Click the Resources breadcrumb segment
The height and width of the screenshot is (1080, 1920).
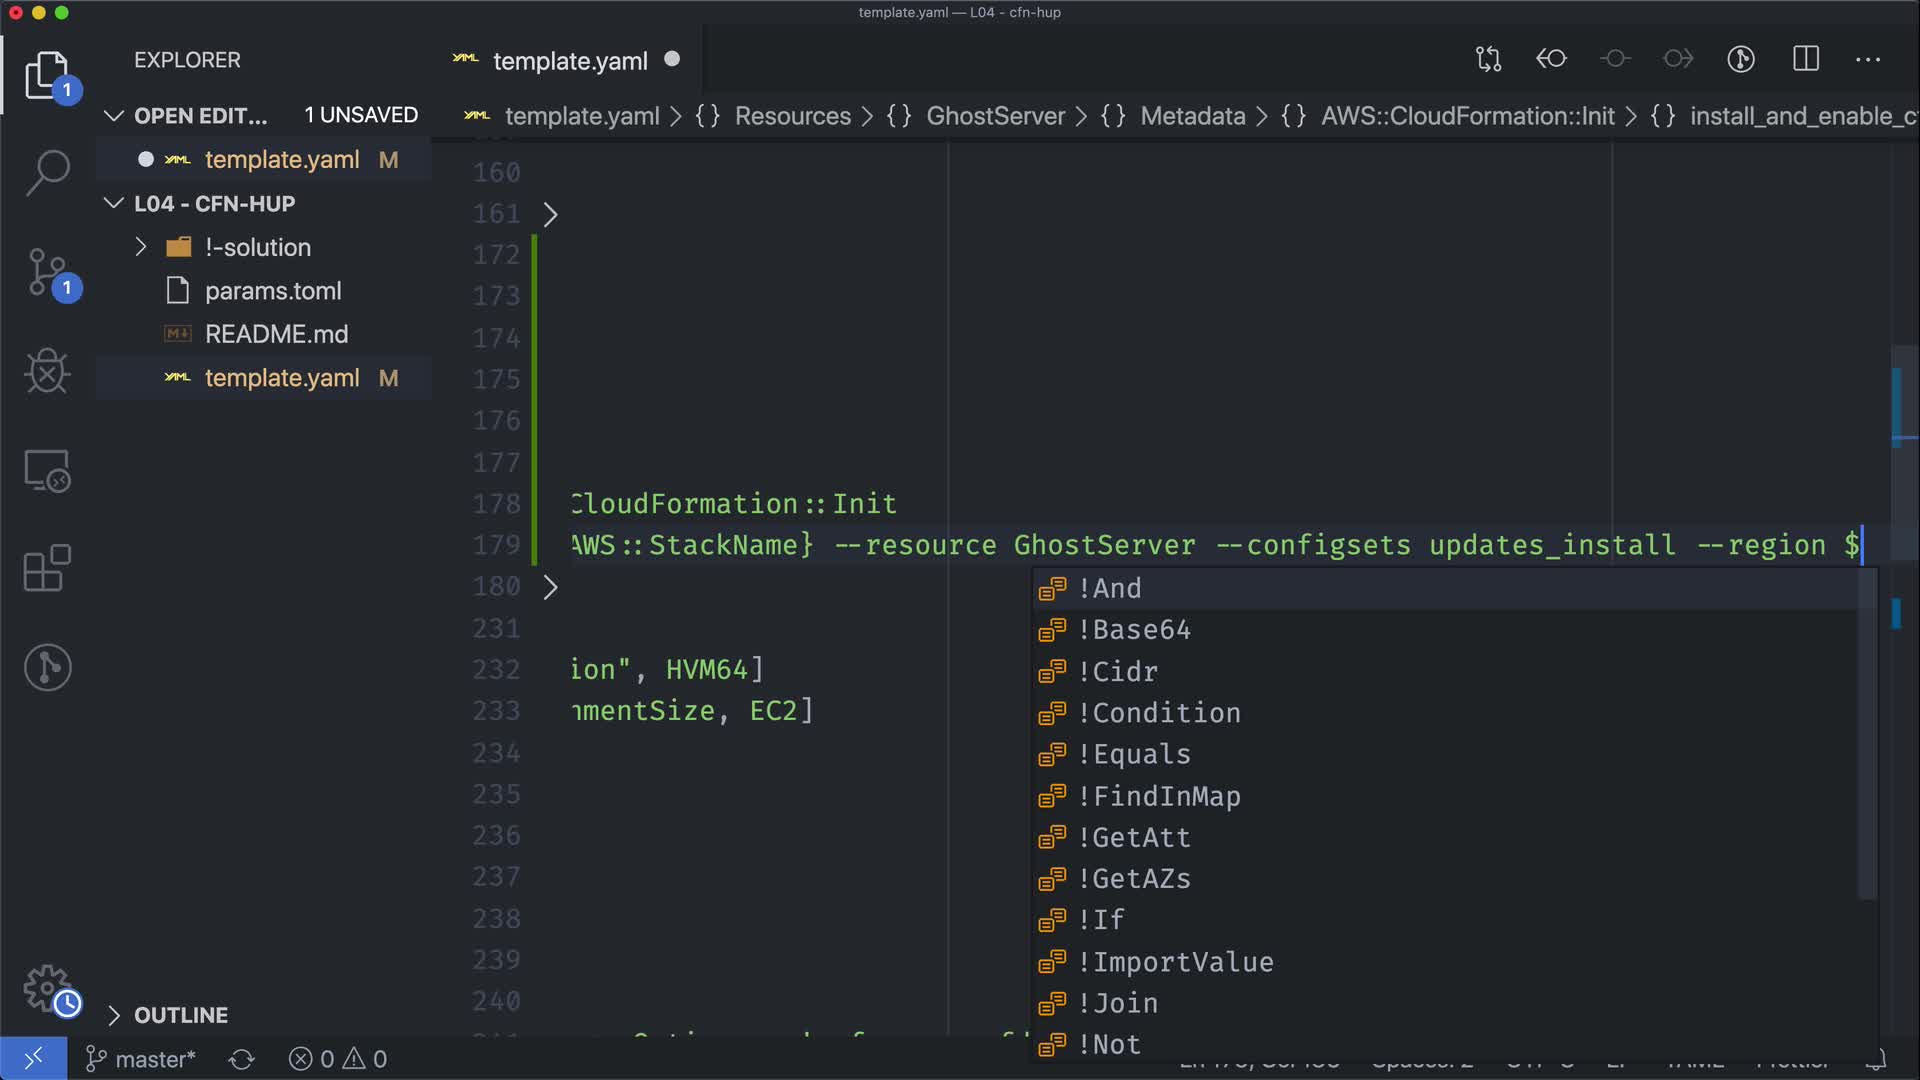click(x=792, y=116)
